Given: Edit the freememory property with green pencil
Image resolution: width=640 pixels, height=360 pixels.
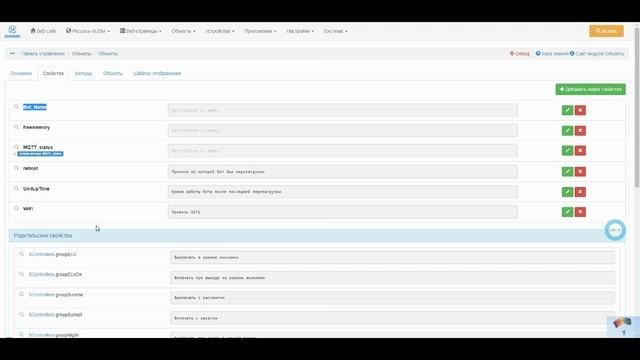Looking at the screenshot, I should (x=567, y=131).
